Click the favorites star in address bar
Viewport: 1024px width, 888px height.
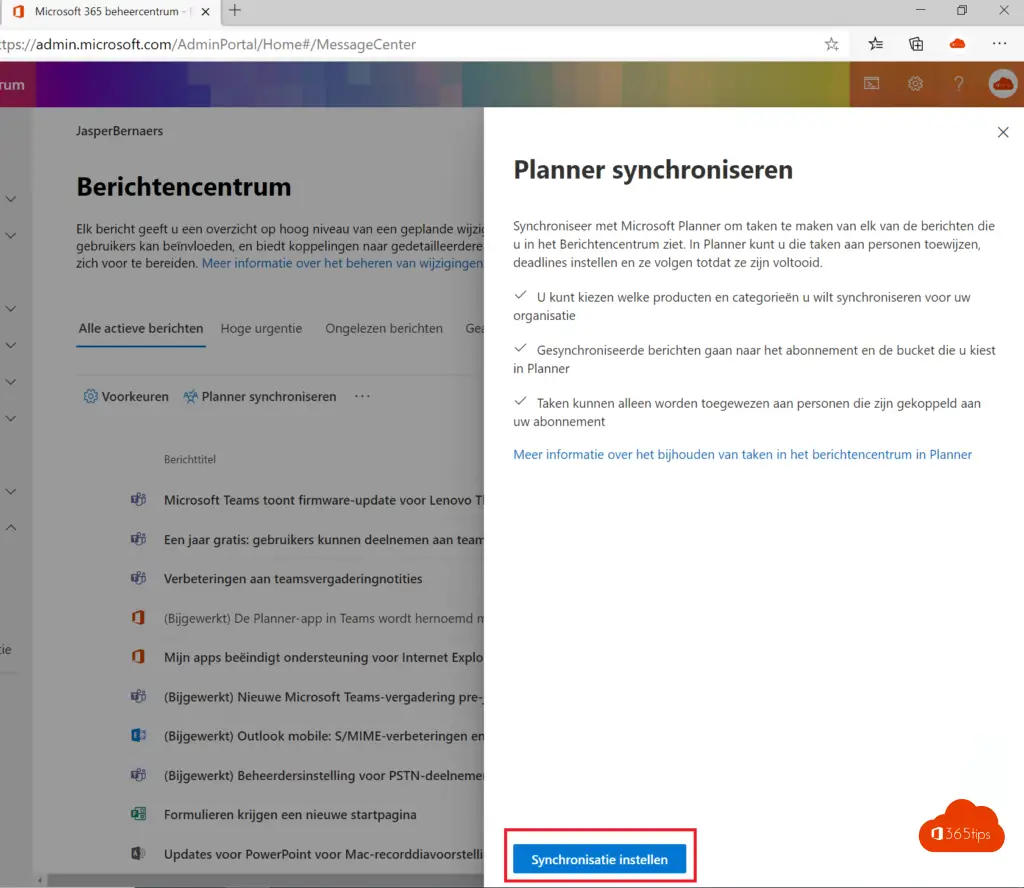831,44
